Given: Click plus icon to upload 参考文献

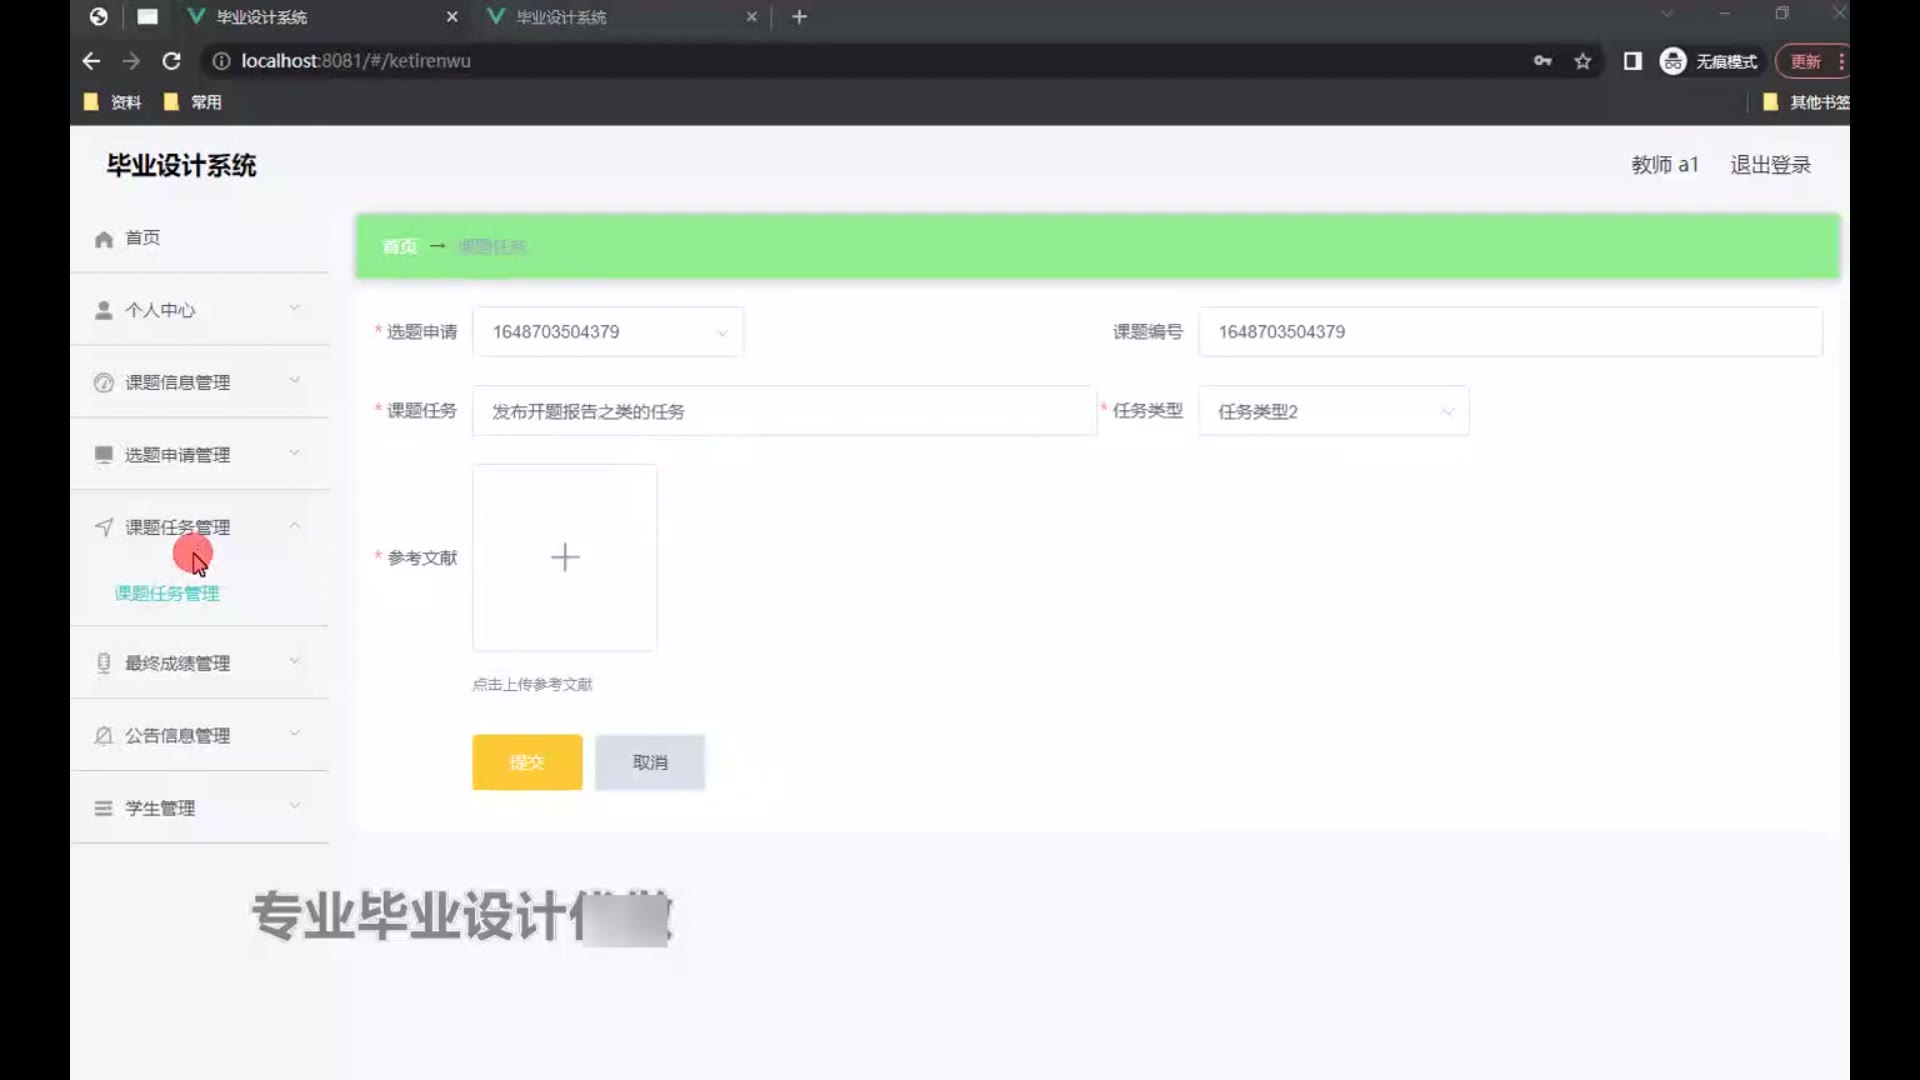Looking at the screenshot, I should coord(565,557).
